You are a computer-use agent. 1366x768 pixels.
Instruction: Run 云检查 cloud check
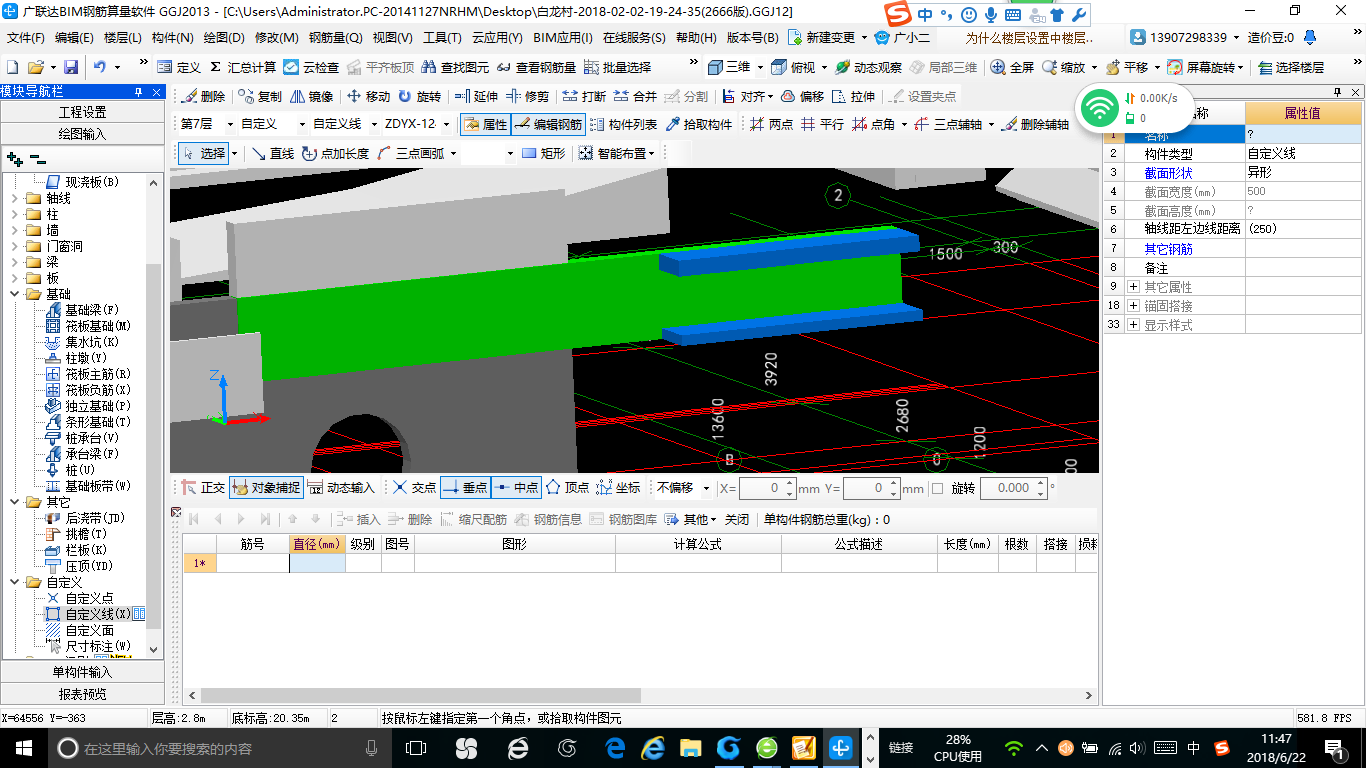(311, 67)
